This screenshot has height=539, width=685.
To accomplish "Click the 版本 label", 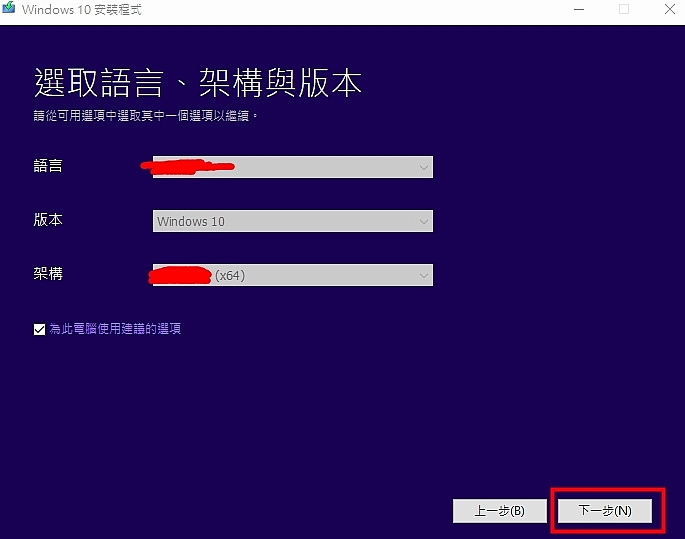I will [x=48, y=220].
